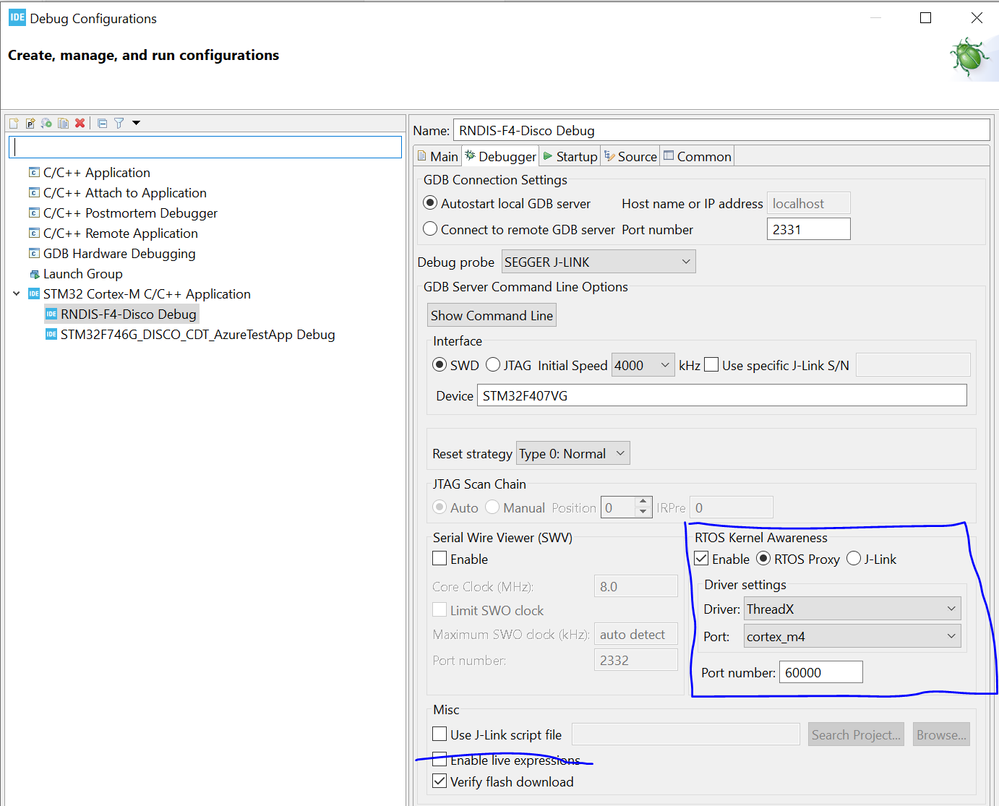Open the Reset strategy dropdown
Screen dimensions: 999x806
coord(573,454)
